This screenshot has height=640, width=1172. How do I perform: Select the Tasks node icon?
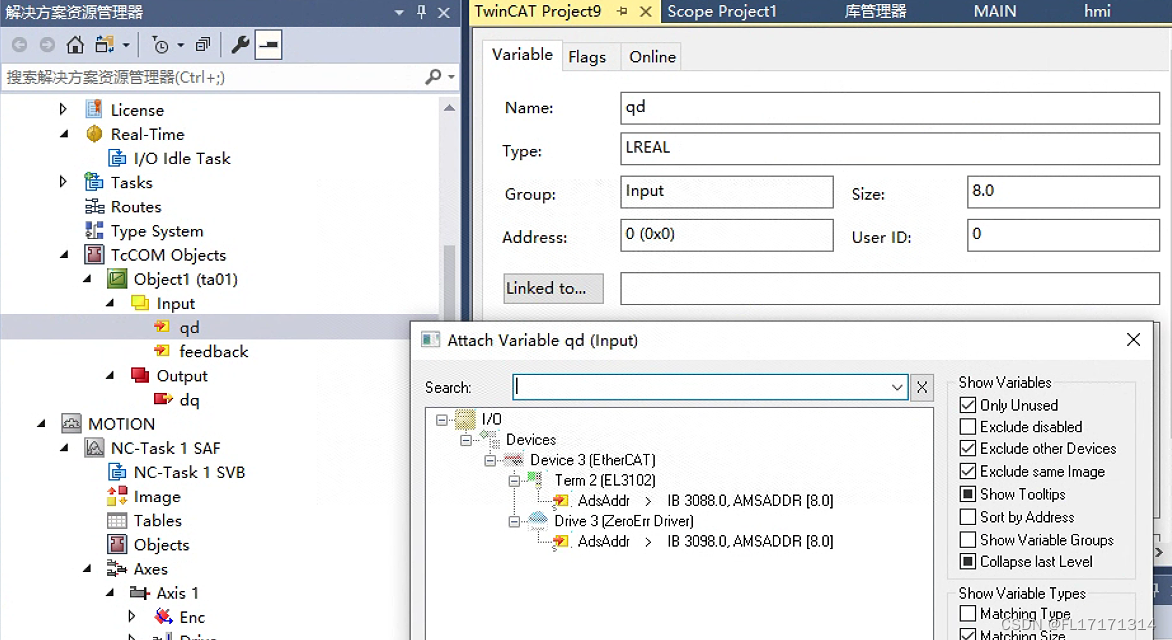(93, 182)
